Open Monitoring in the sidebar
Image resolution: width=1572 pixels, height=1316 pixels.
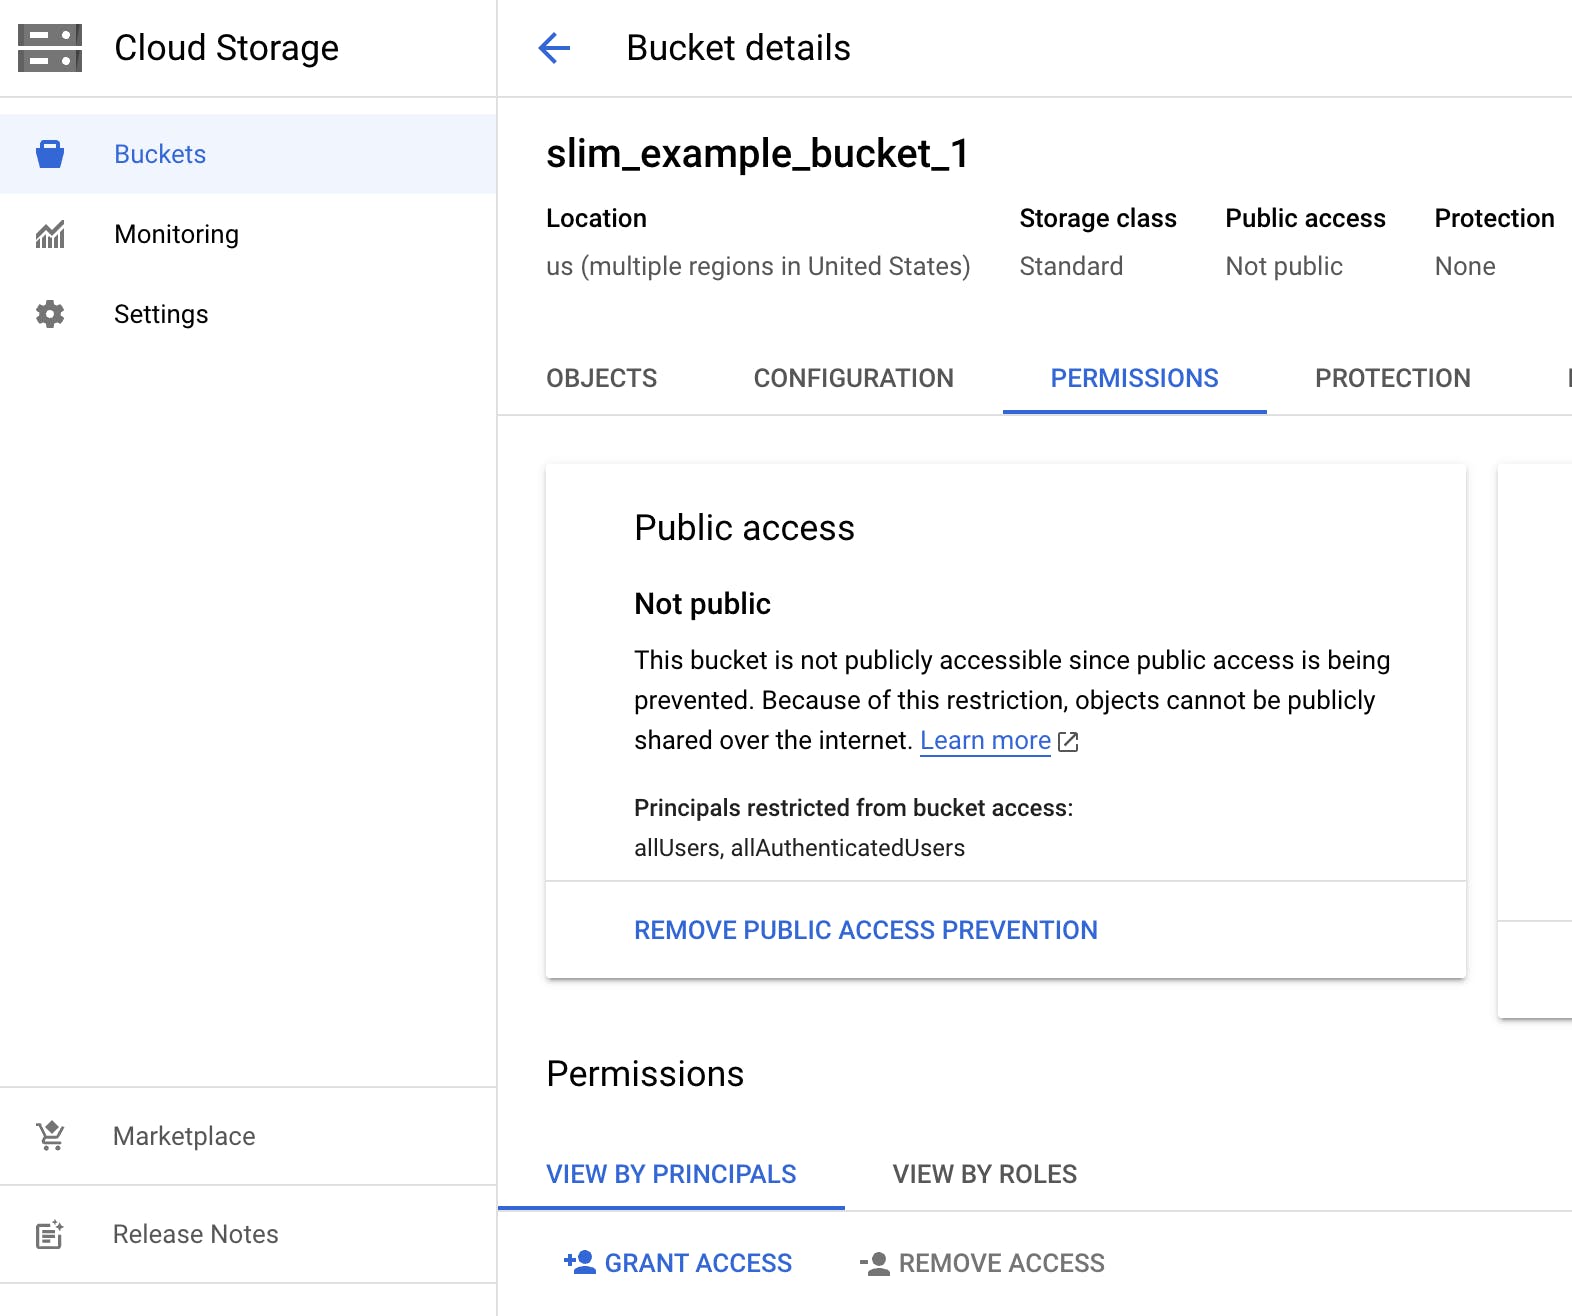click(x=176, y=234)
